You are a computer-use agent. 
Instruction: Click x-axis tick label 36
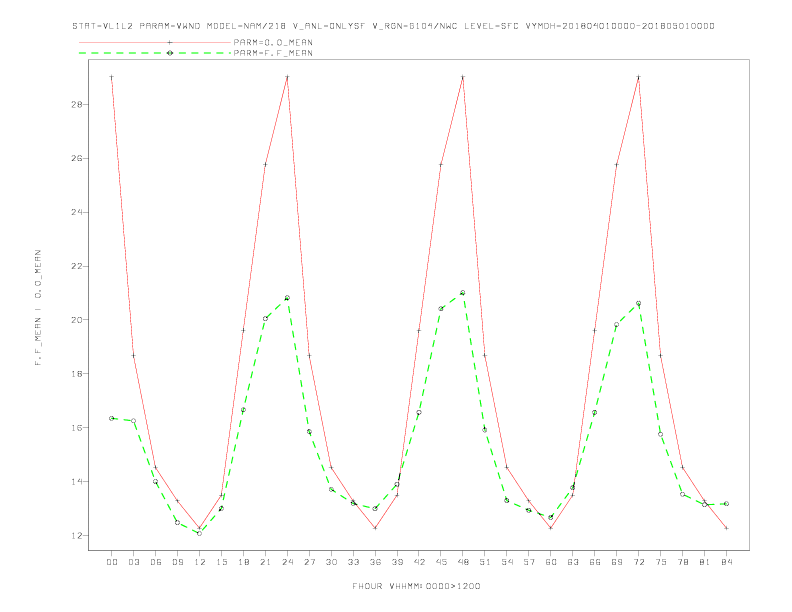pos(375,562)
